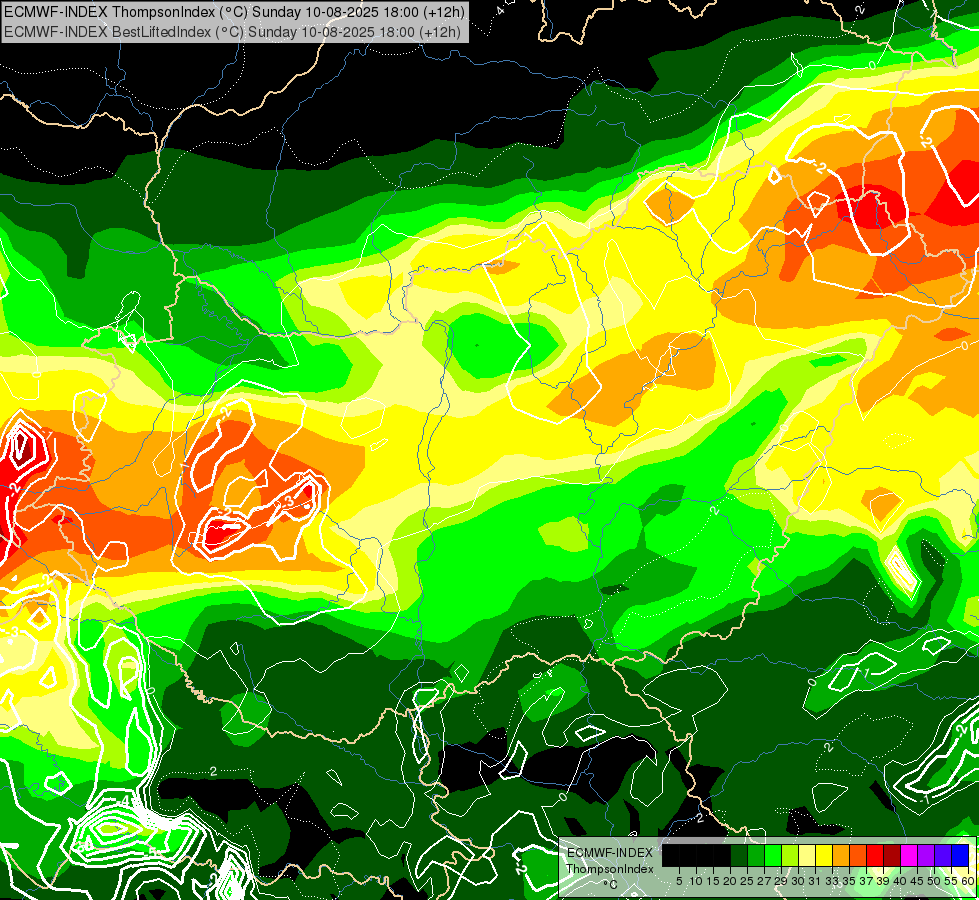
Task: Click the ECMWF-INDEX ThompsonIndex title line
Action: (x=235, y=12)
